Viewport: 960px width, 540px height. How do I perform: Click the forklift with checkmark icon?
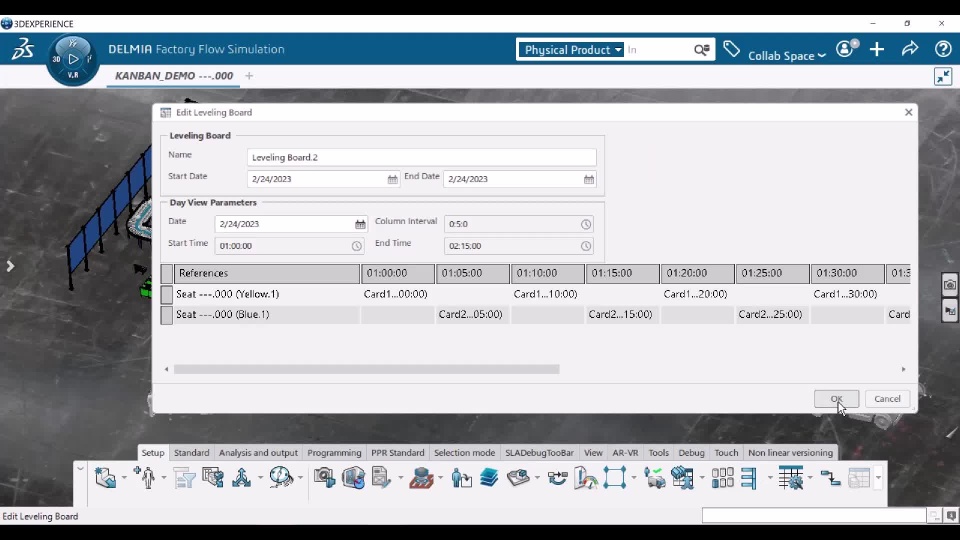pos(654,478)
